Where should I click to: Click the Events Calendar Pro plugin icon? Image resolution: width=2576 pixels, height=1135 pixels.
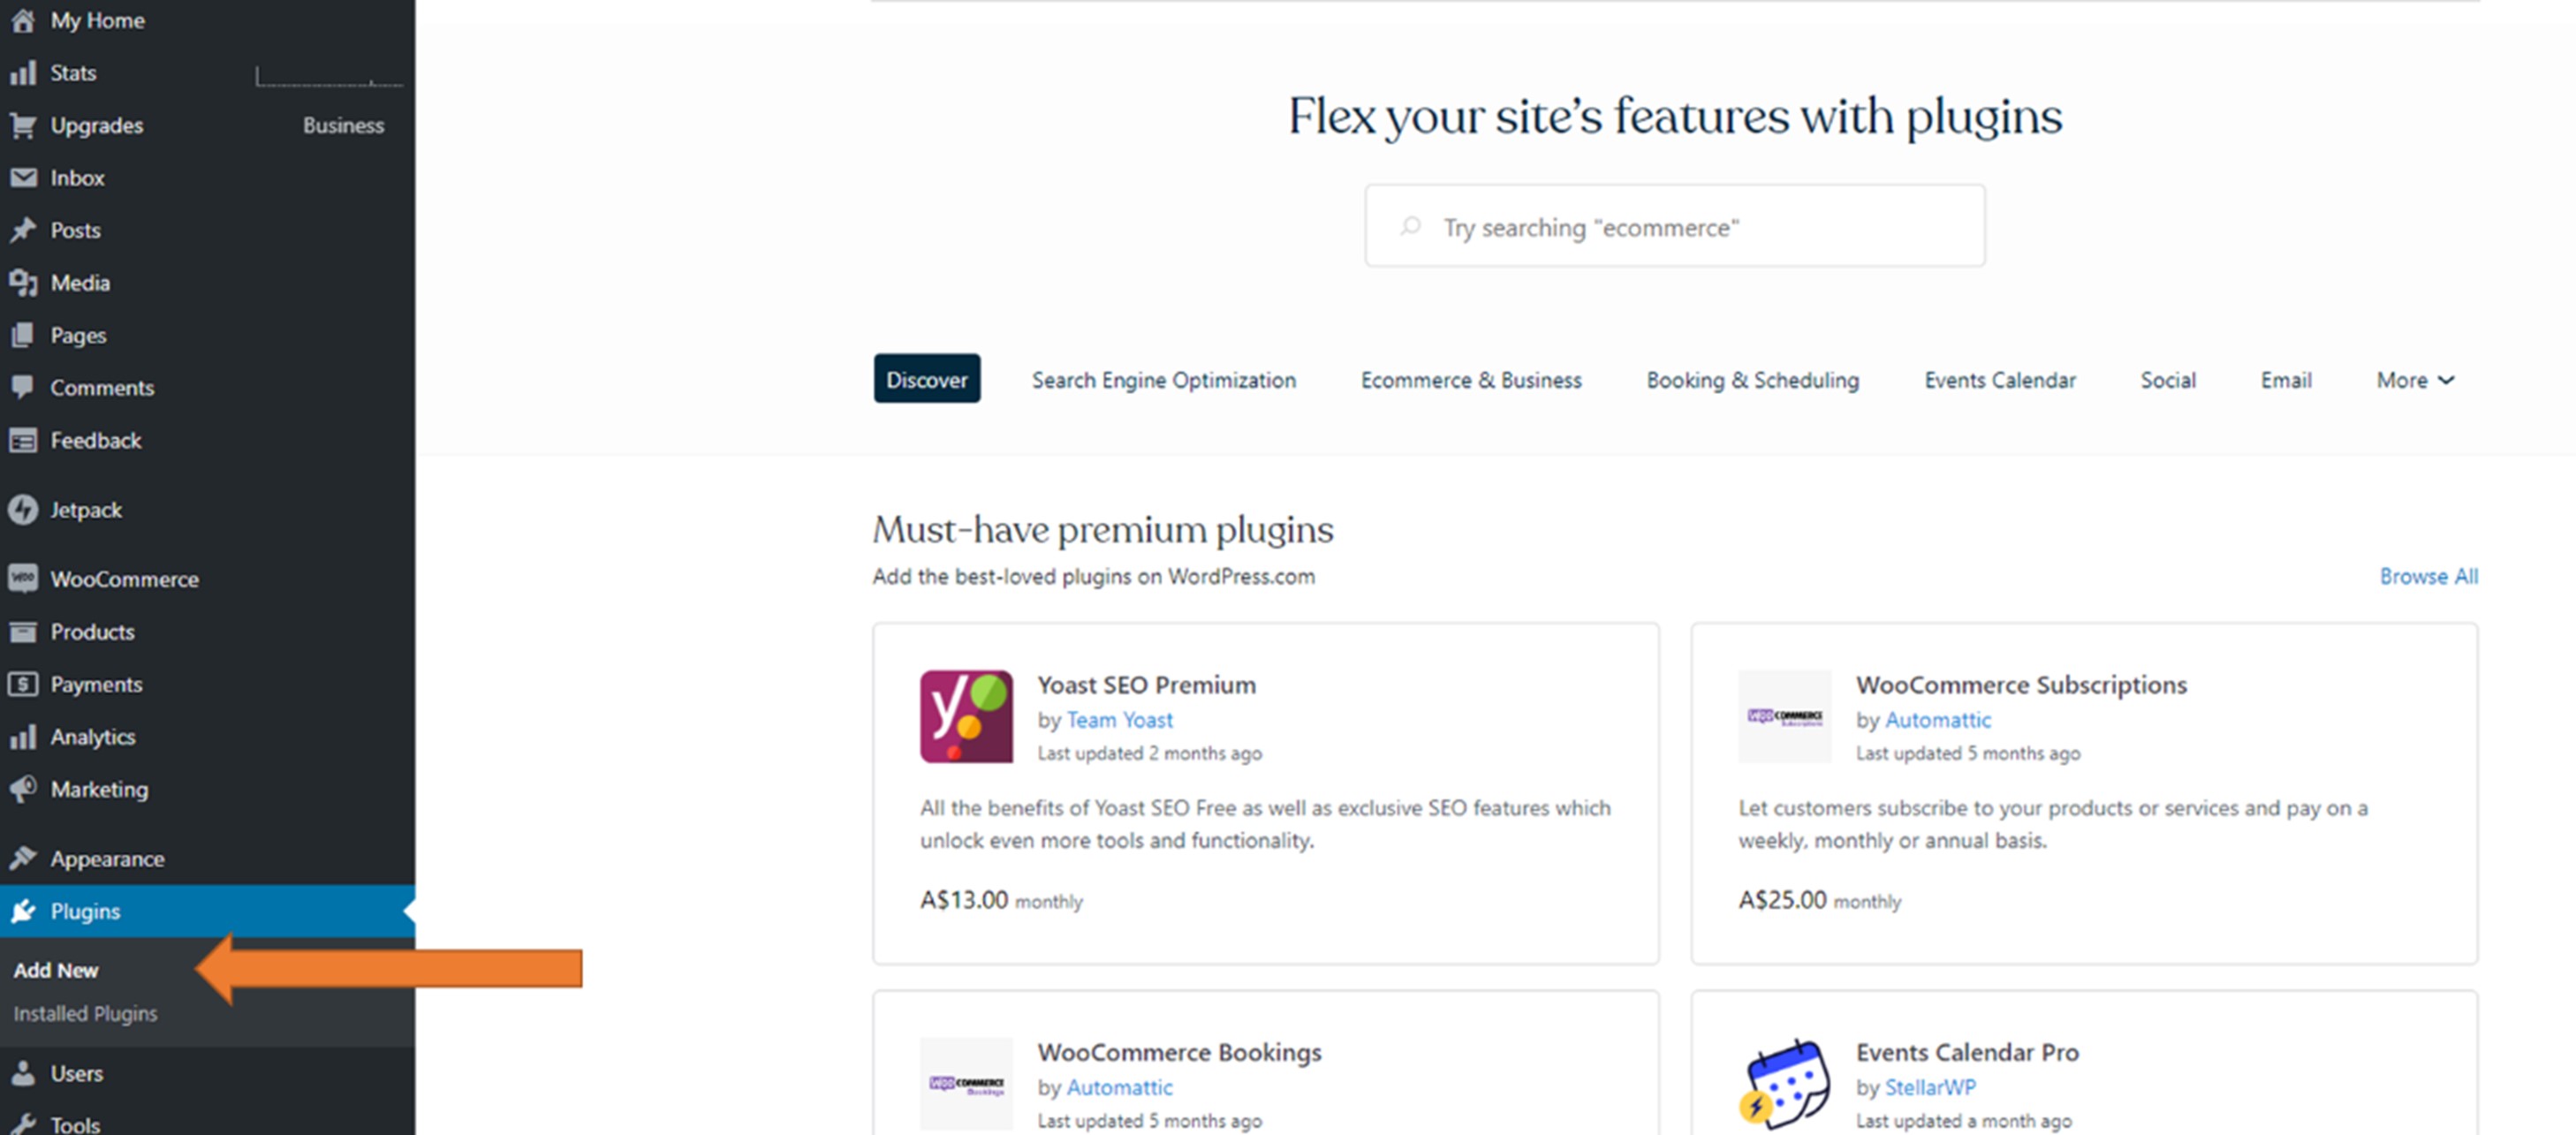1785,1084
